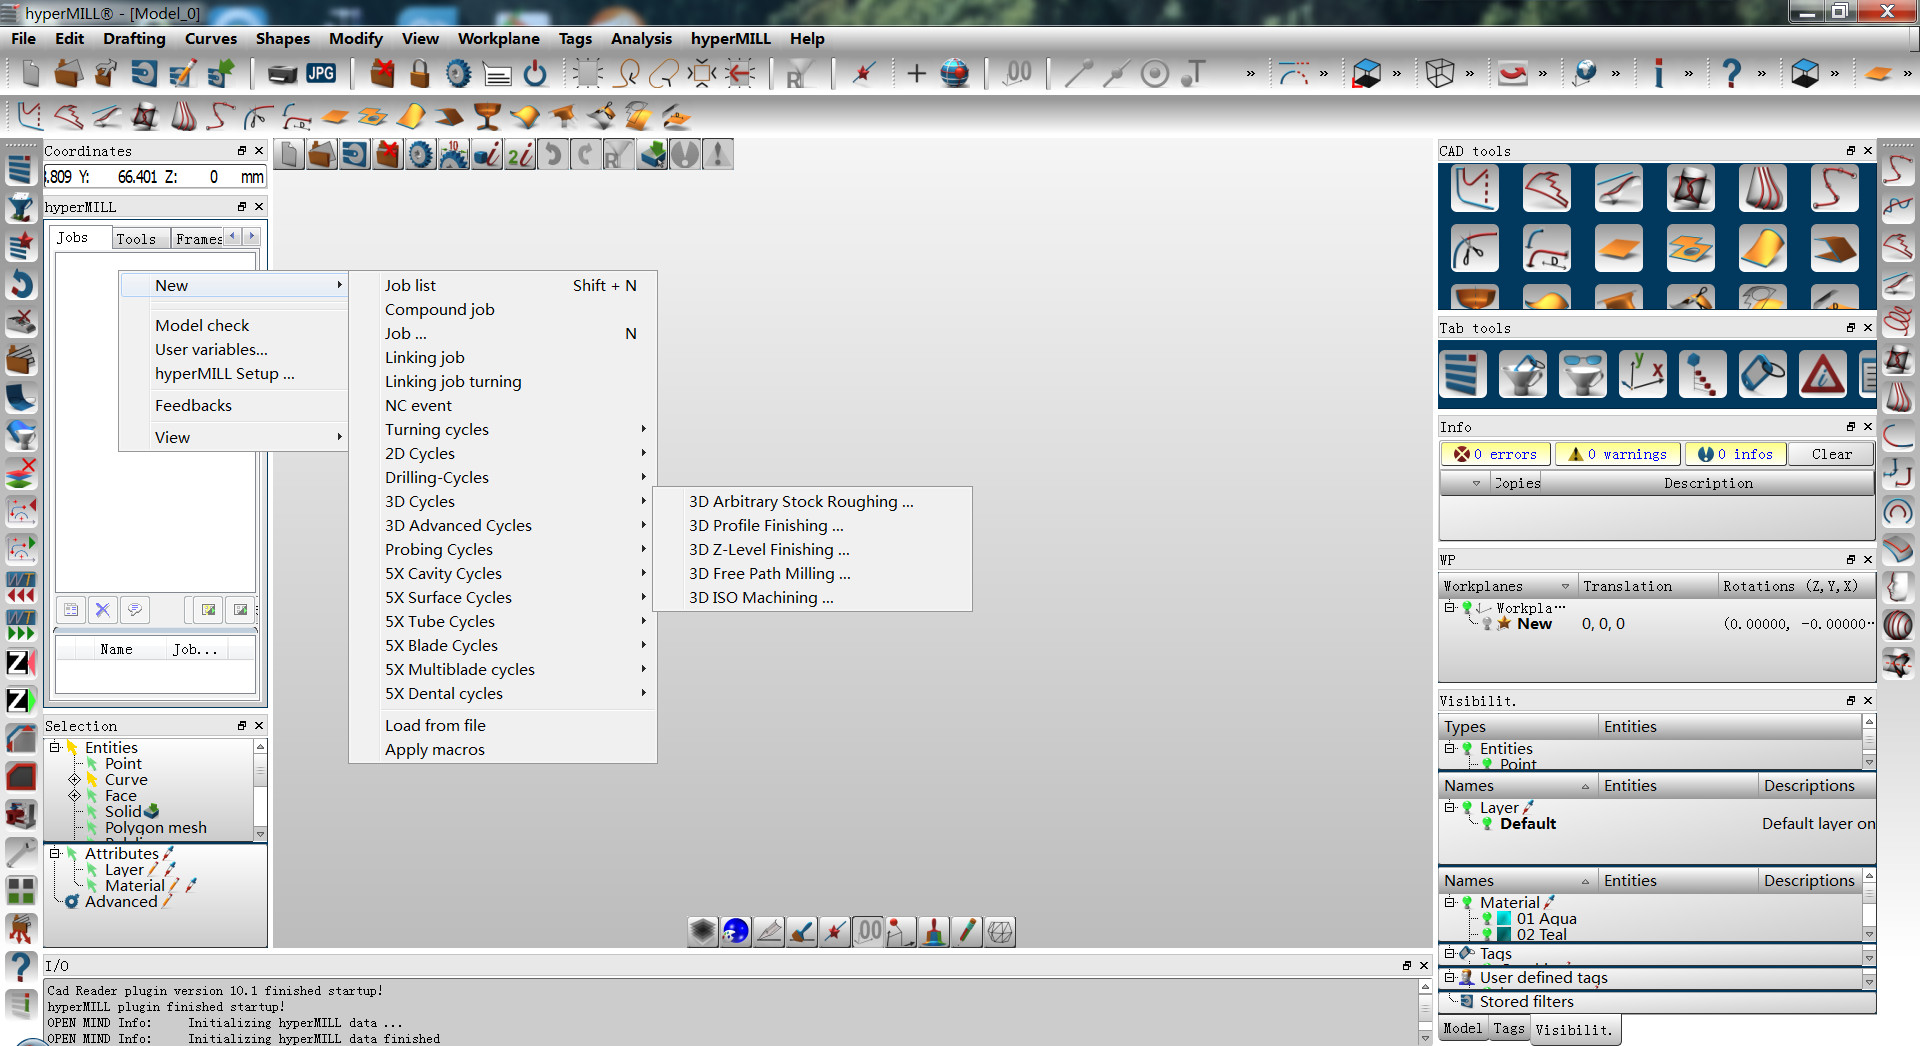Toggle visibility bulb of Layer group
This screenshot has height=1046, width=1920.
point(1467,808)
